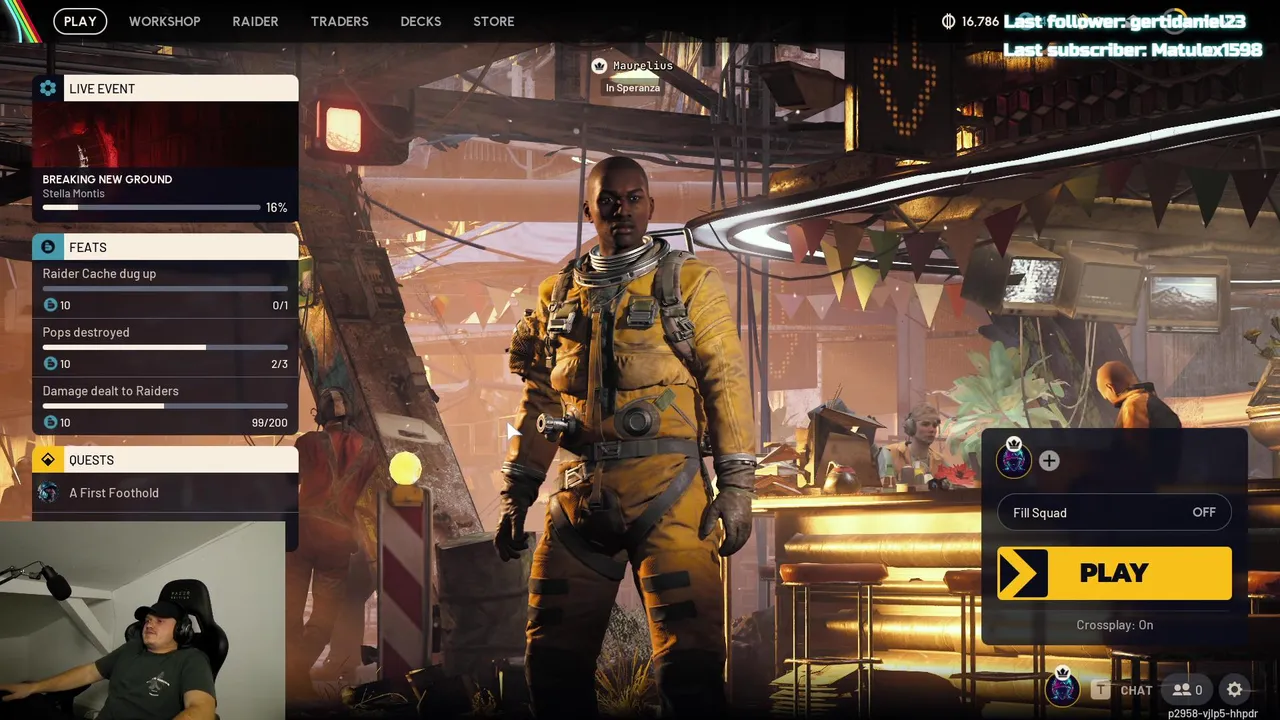Click Breaking New Ground progress bar
The height and width of the screenshot is (720, 1280).
(151, 208)
